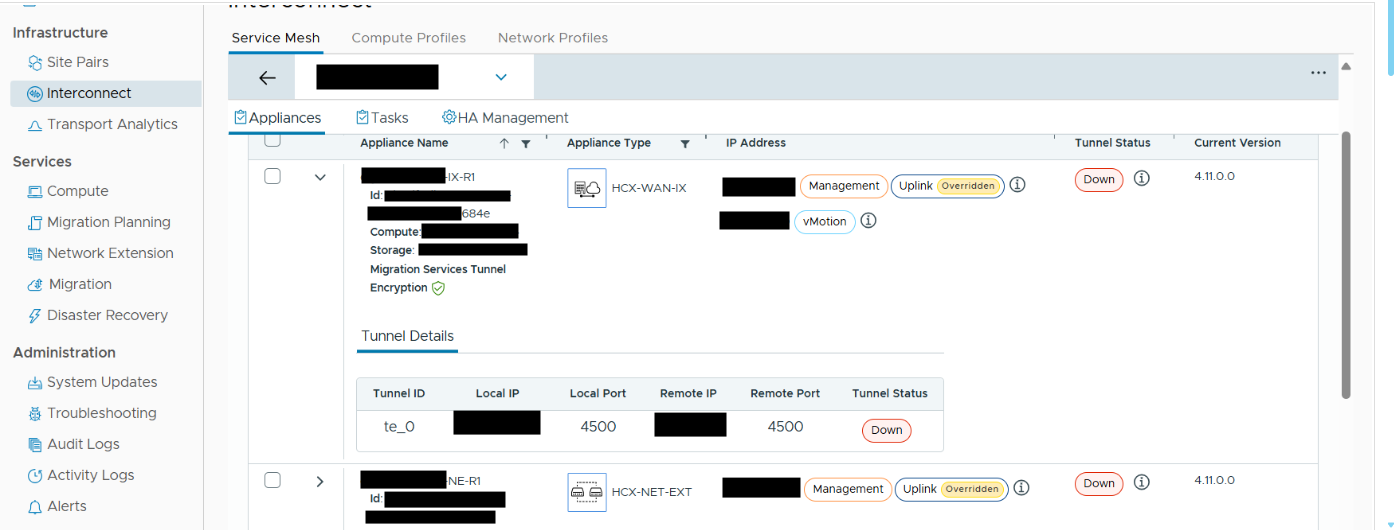The height and width of the screenshot is (532, 1400).
Task: Go to Network Extension in the sidebar
Action: [x=109, y=254]
